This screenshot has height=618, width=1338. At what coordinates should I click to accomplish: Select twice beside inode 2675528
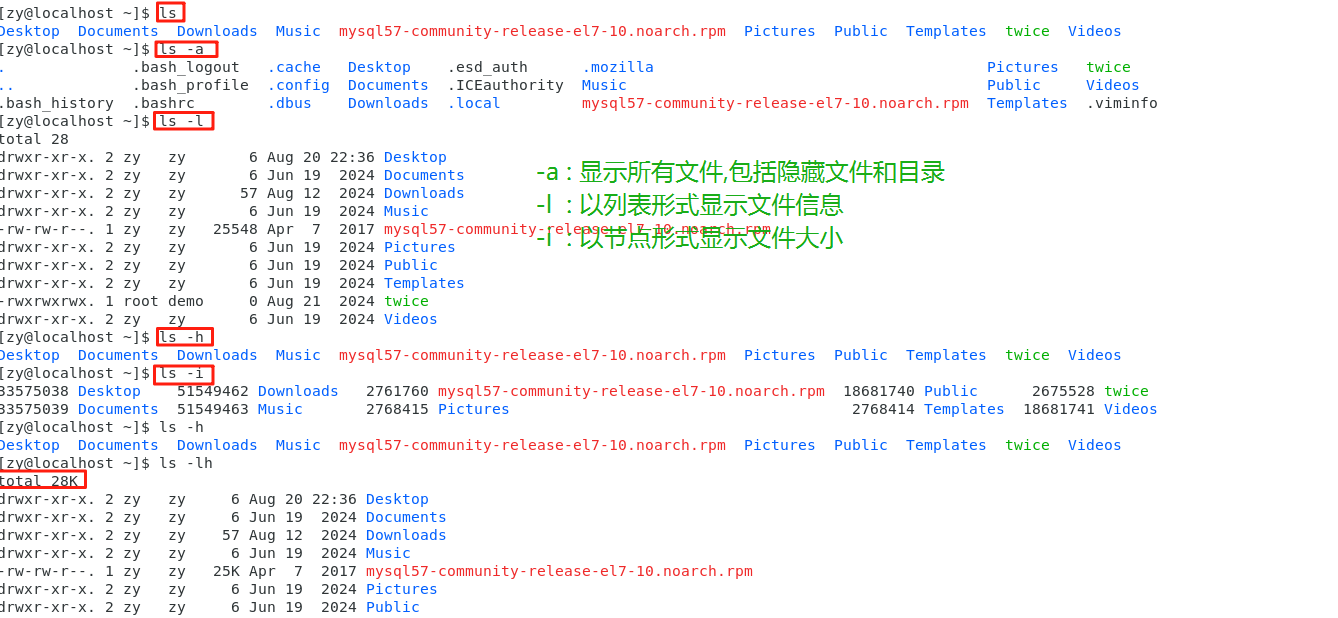(x=1126, y=391)
